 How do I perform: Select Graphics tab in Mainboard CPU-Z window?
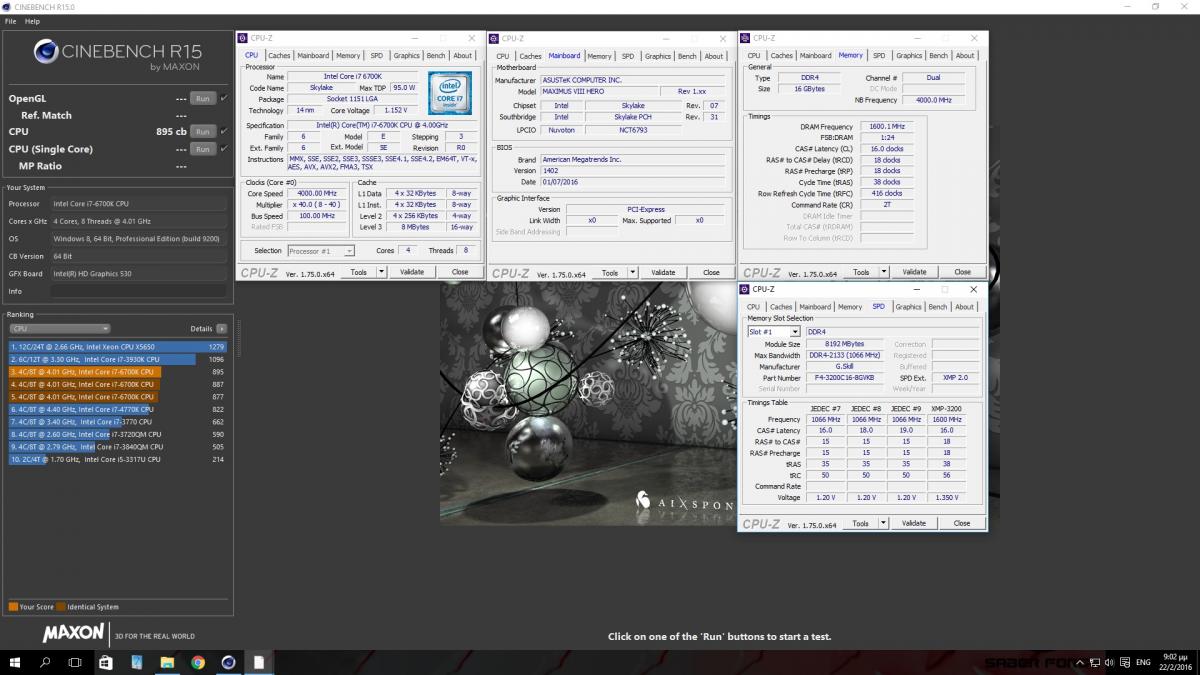pyautogui.click(x=658, y=56)
